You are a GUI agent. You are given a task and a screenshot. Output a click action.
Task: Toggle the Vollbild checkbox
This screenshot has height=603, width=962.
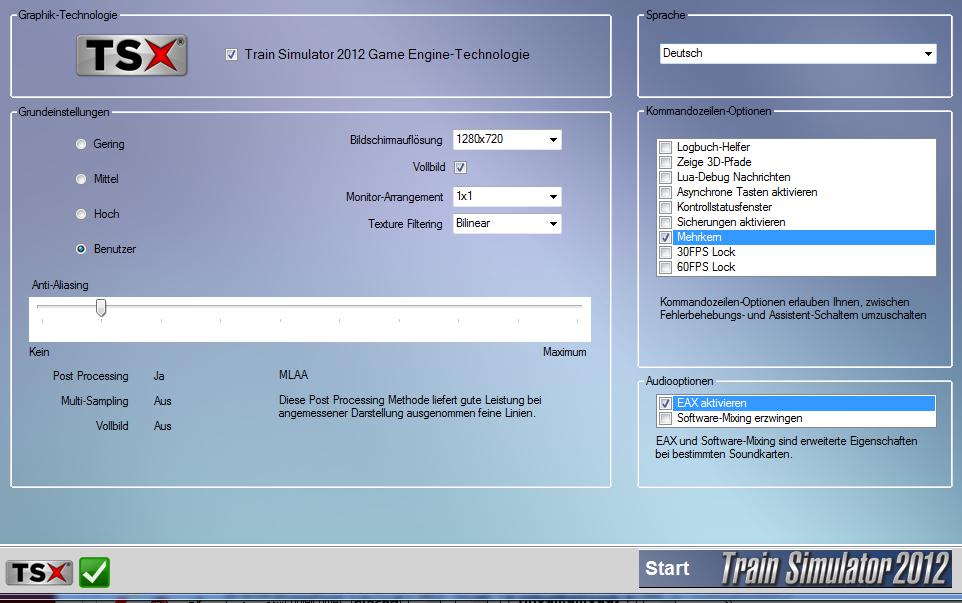coord(461,167)
